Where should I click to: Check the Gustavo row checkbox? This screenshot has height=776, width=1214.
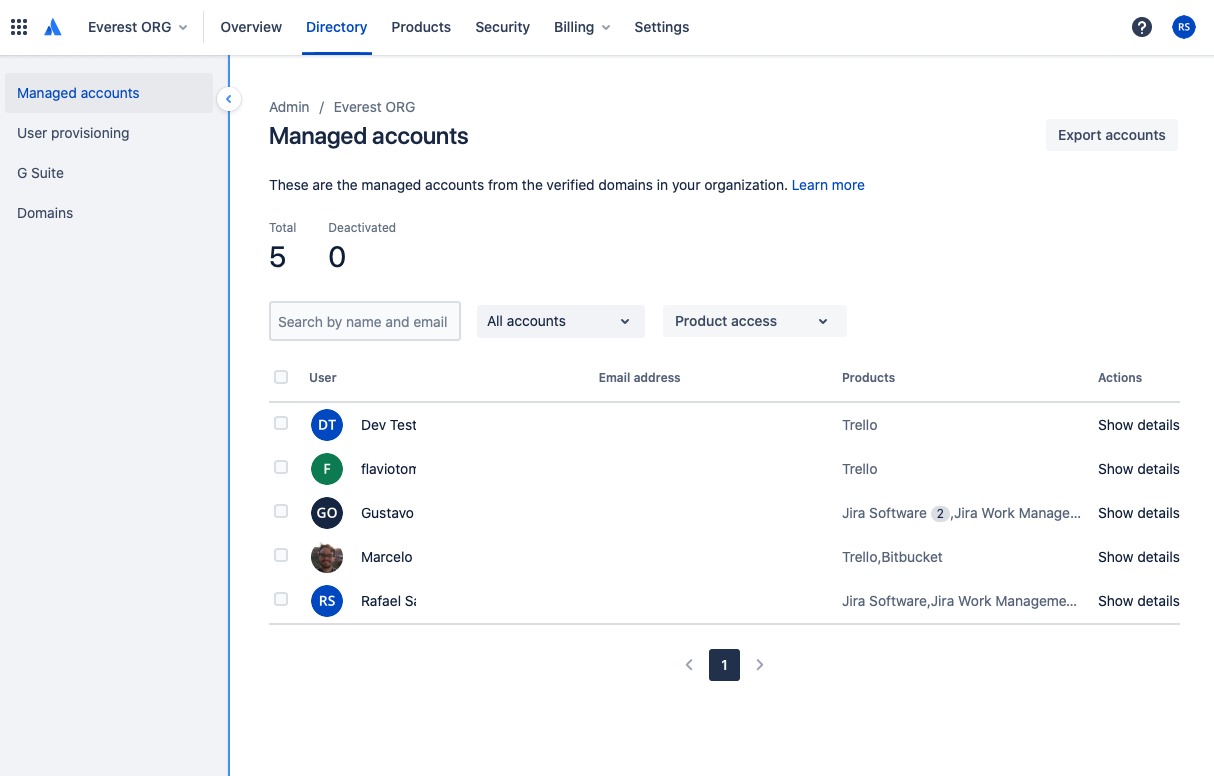281,511
